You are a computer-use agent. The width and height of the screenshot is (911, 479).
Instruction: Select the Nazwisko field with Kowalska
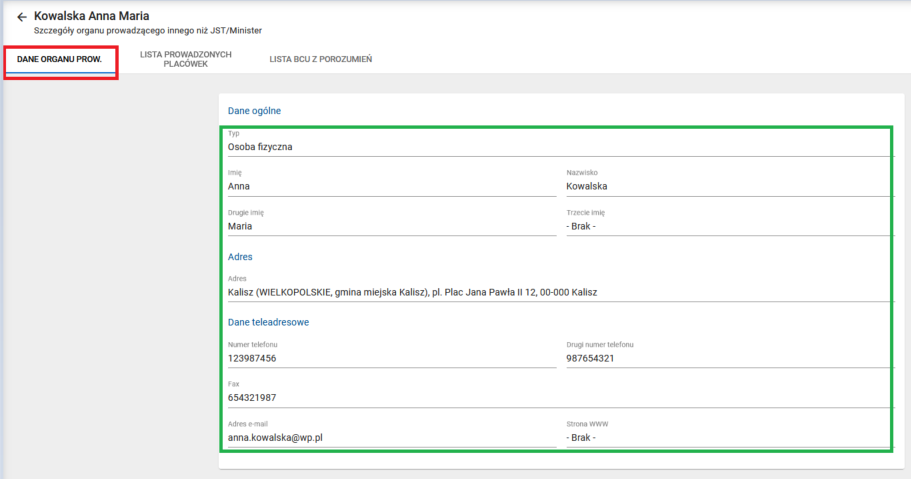(728, 186)
